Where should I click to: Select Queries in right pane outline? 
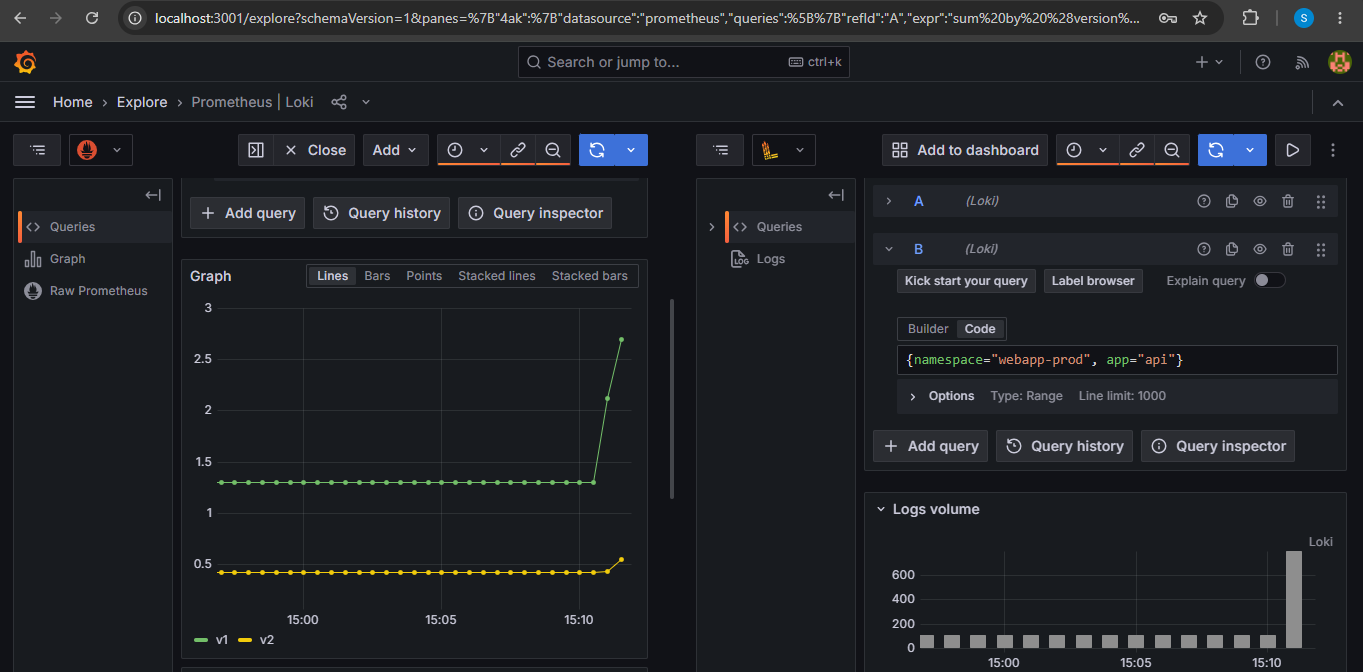778,227
